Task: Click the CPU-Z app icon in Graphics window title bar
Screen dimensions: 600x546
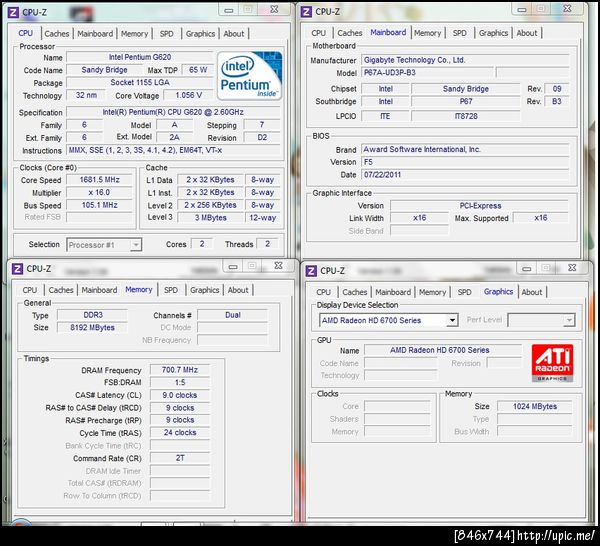Action: point(311,271)
